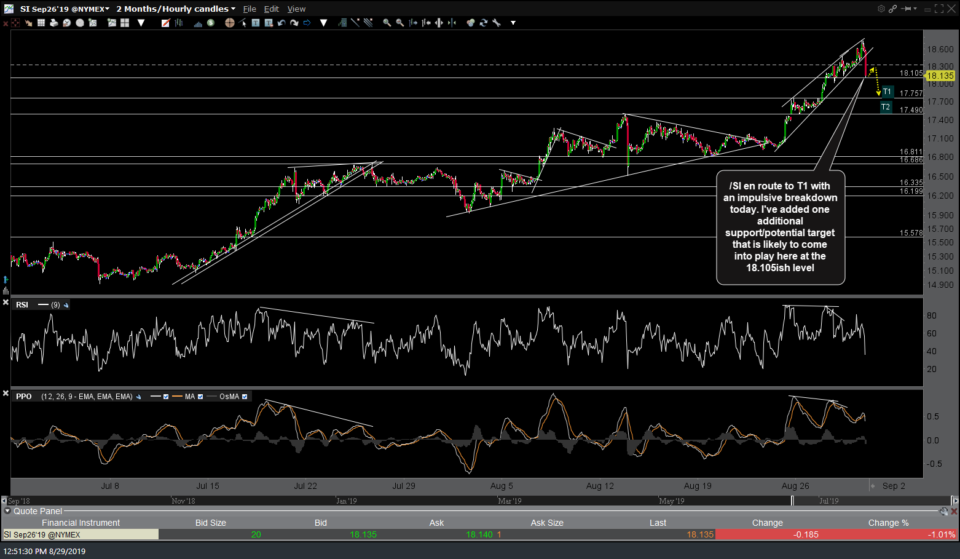Click the Bid Size column header
Image resolution: width=960 pixels, height=559 pixels.
210,523
